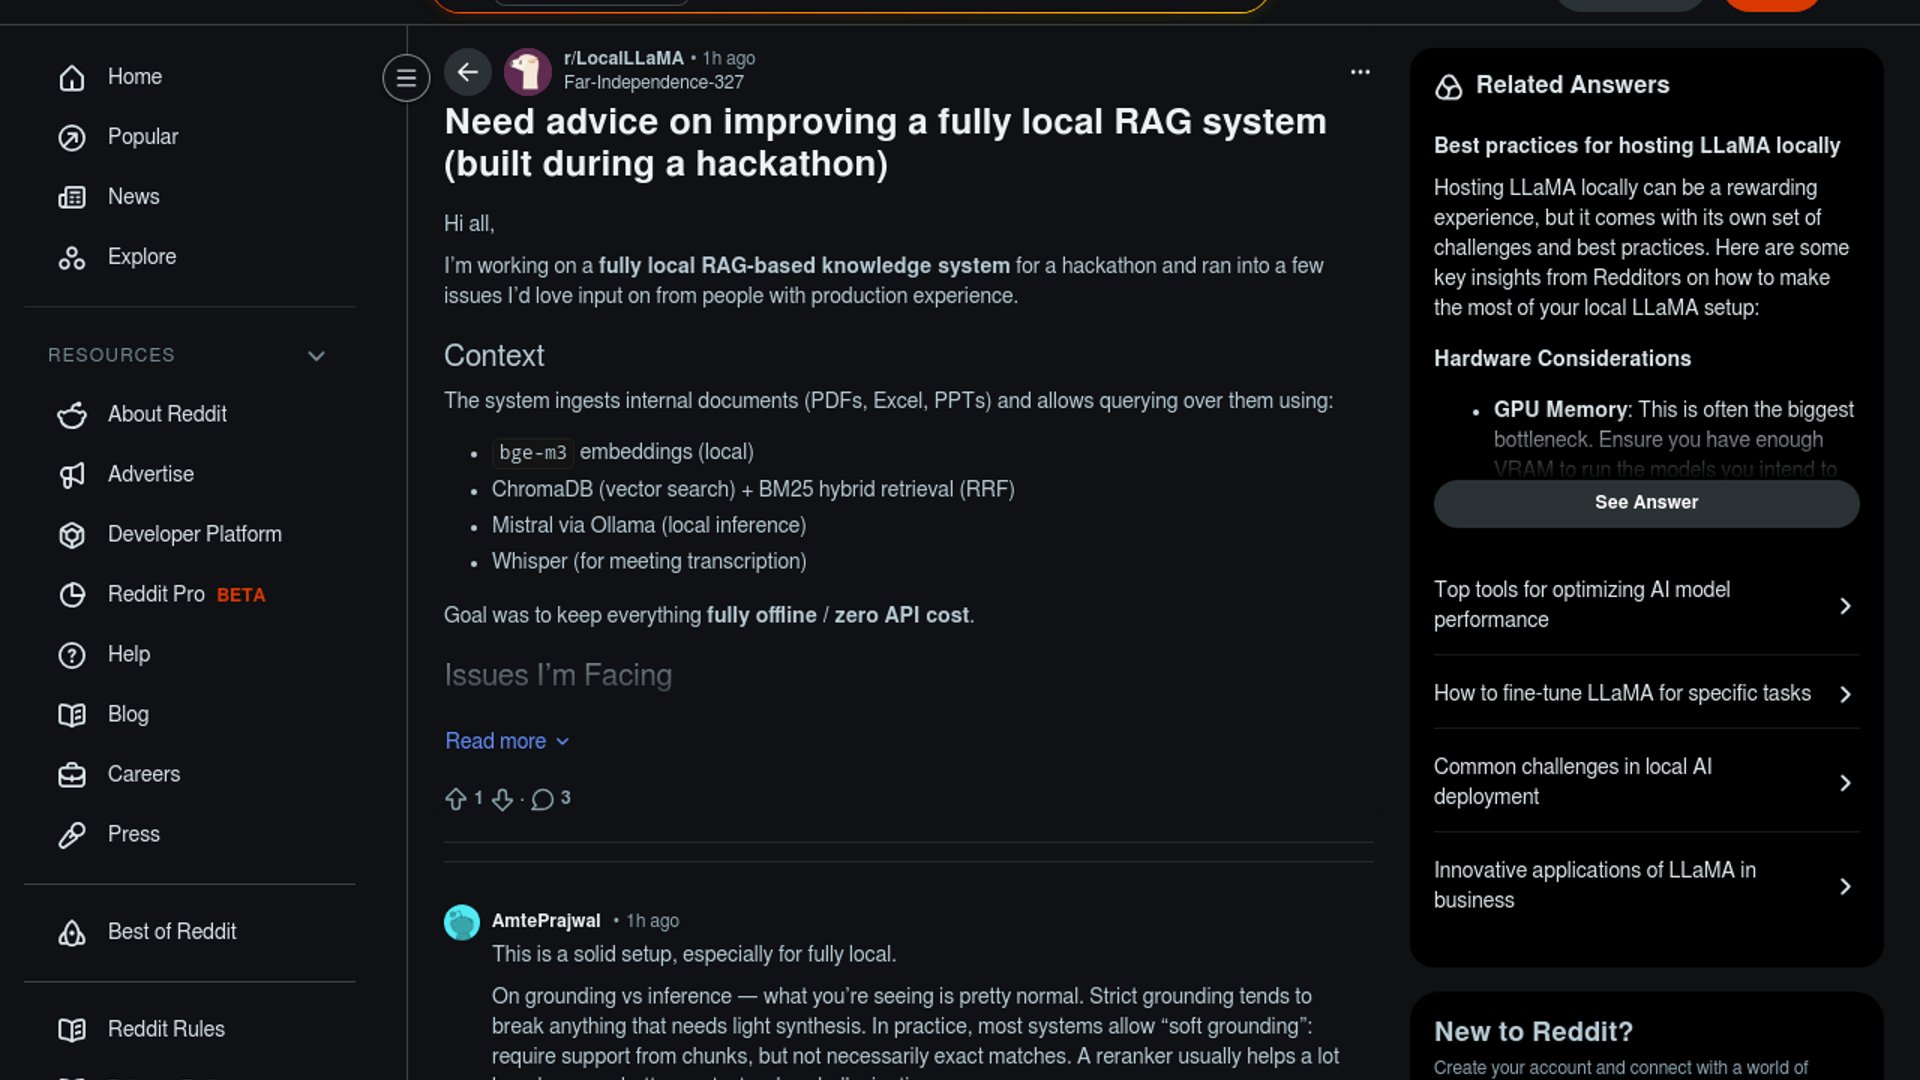This screenshot has height=1080, width=1920.
Task: Collapse the Resources section
Action: (x=316, y=356)
